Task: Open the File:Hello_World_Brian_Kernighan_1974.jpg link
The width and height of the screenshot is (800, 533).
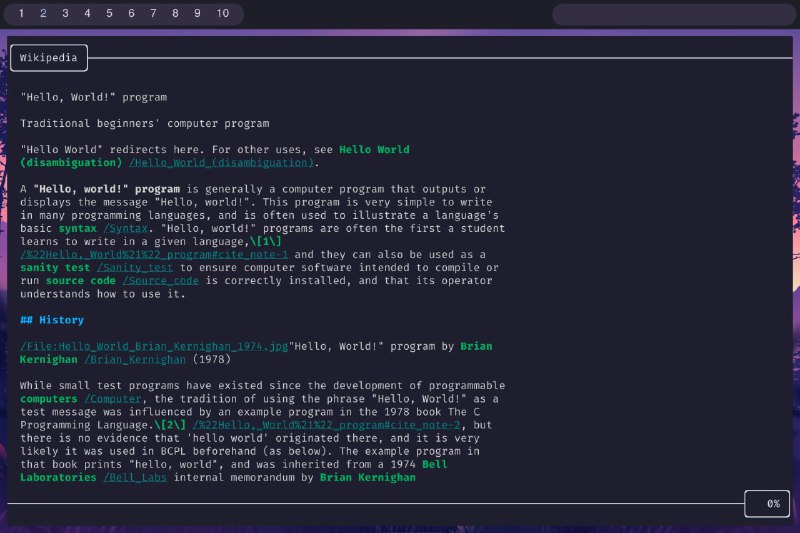Action: pyautogui.click(x=154, y=346)
